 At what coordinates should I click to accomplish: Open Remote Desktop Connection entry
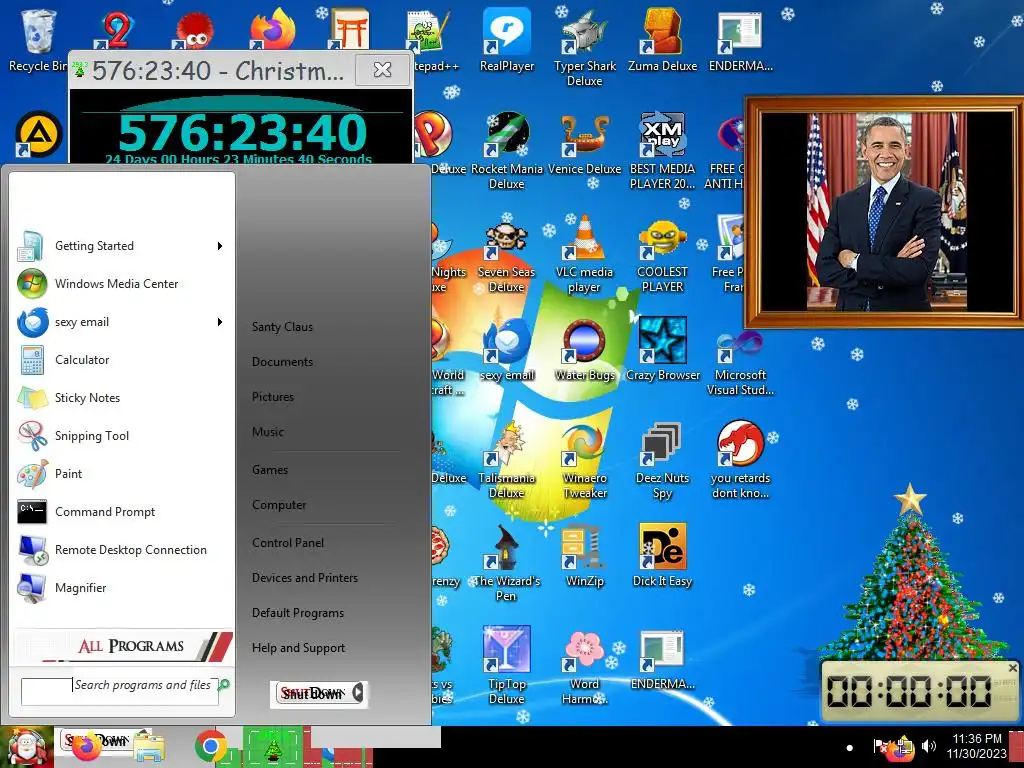point(121,550)
